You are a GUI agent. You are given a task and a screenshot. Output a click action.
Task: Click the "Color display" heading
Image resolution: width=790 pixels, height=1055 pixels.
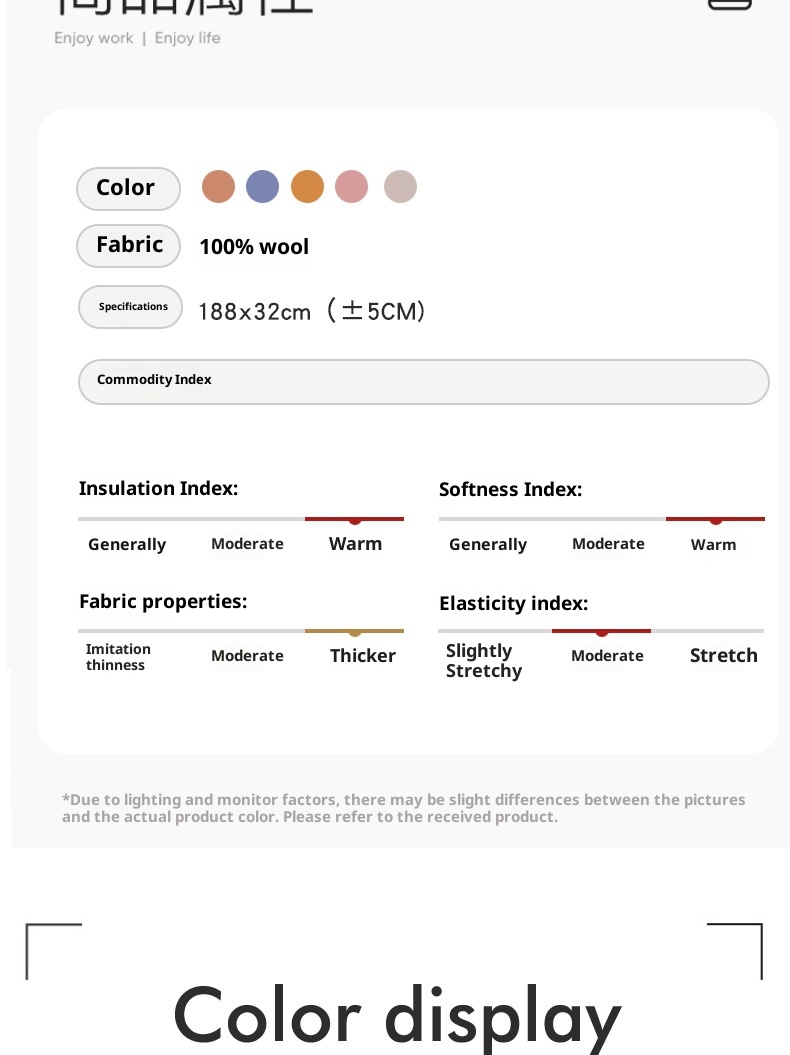397,1015
